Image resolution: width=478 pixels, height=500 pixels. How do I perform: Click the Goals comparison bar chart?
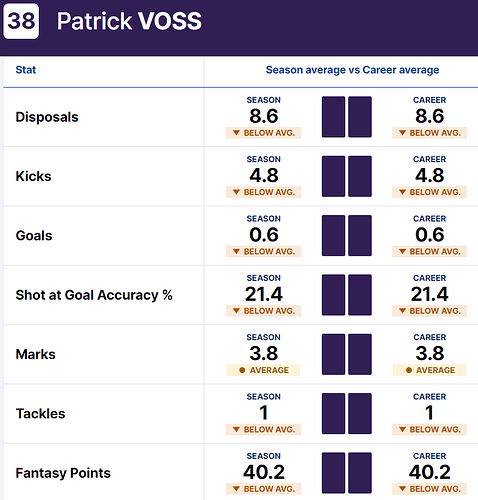[x=347, y=235]
